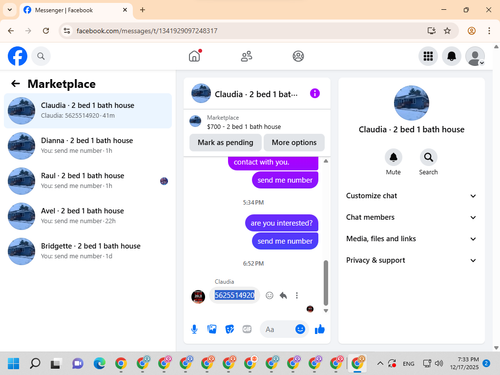Click the chat vertical scrollbar thumb
Viewport: 500px width, 375px height.
click(326, 283)
